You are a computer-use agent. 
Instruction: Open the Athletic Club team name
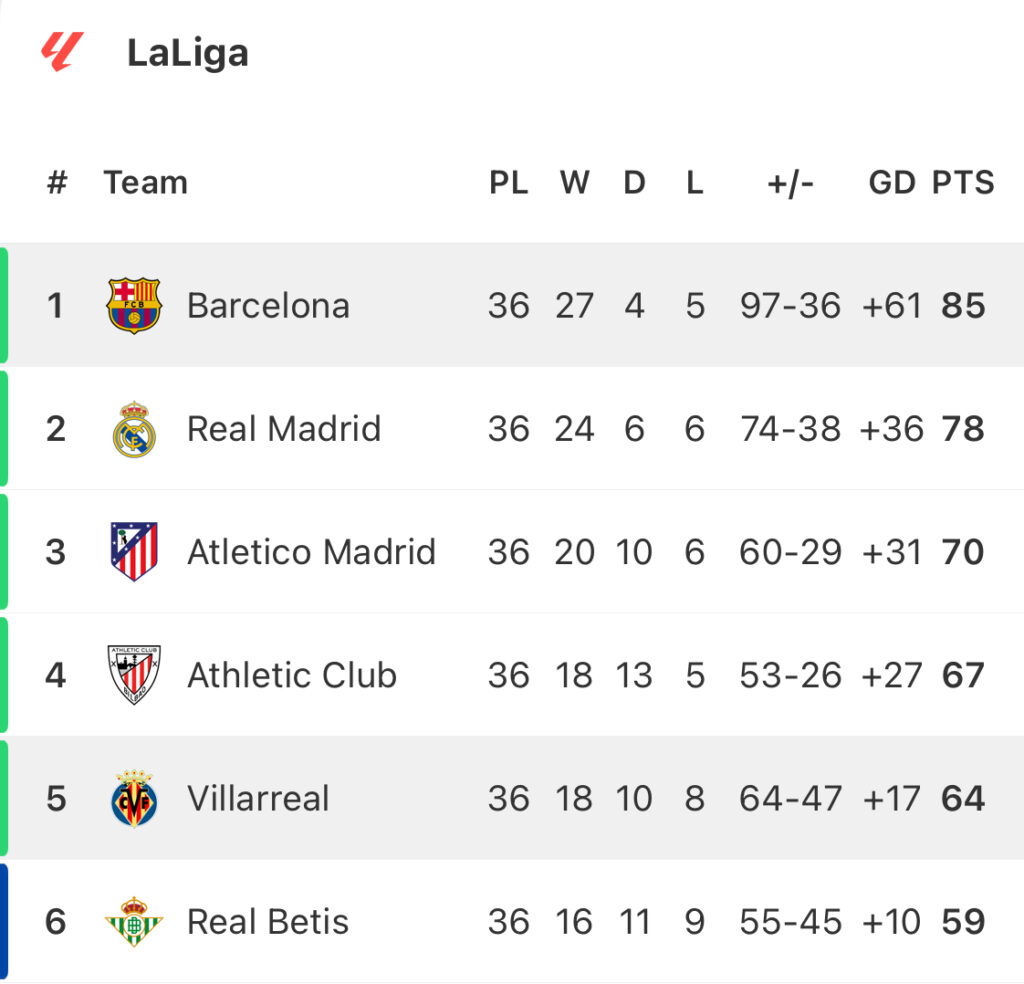(292, 675)
